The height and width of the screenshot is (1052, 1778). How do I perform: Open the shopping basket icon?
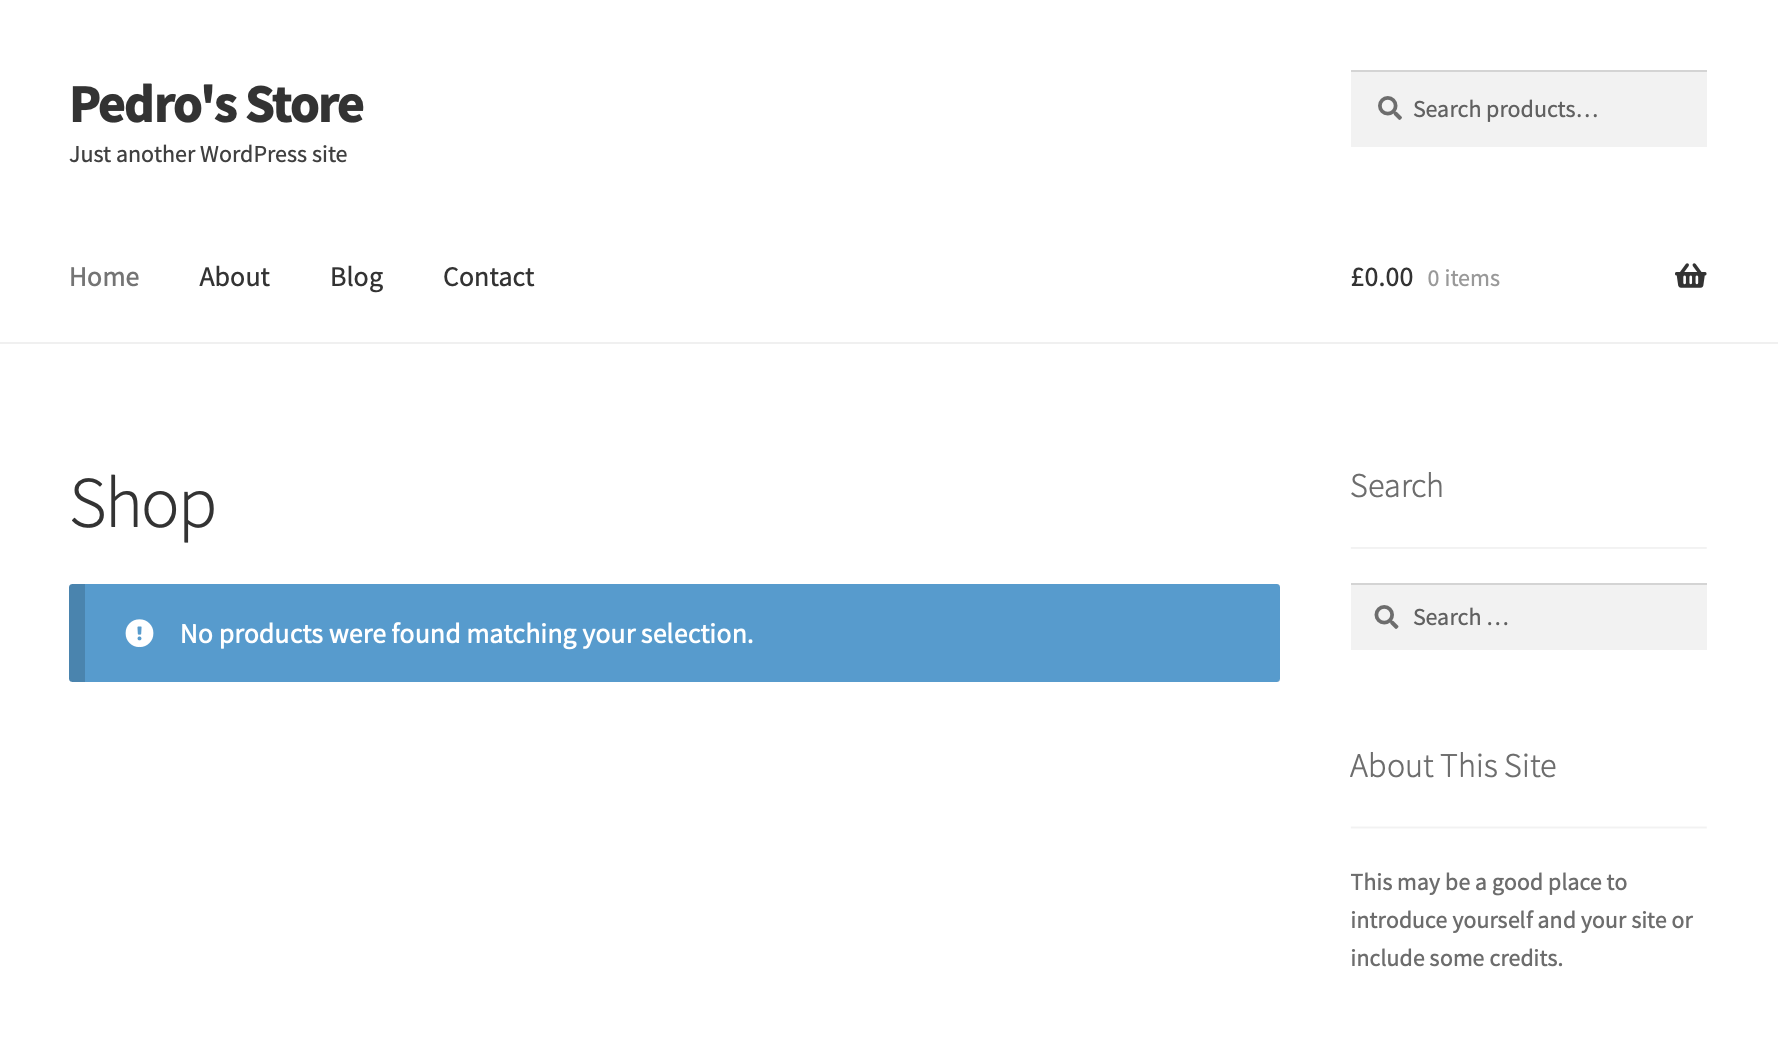pos(1690,276)
